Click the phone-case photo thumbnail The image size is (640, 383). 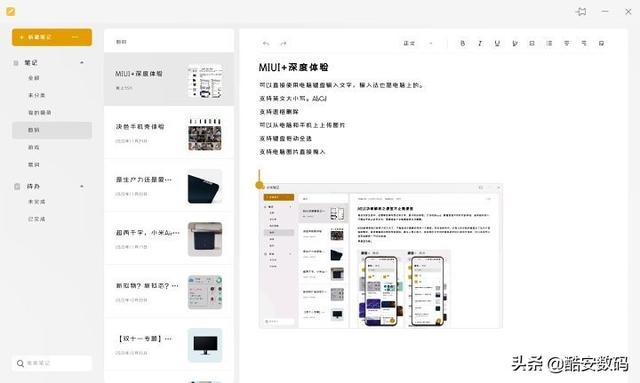(205, 134)
